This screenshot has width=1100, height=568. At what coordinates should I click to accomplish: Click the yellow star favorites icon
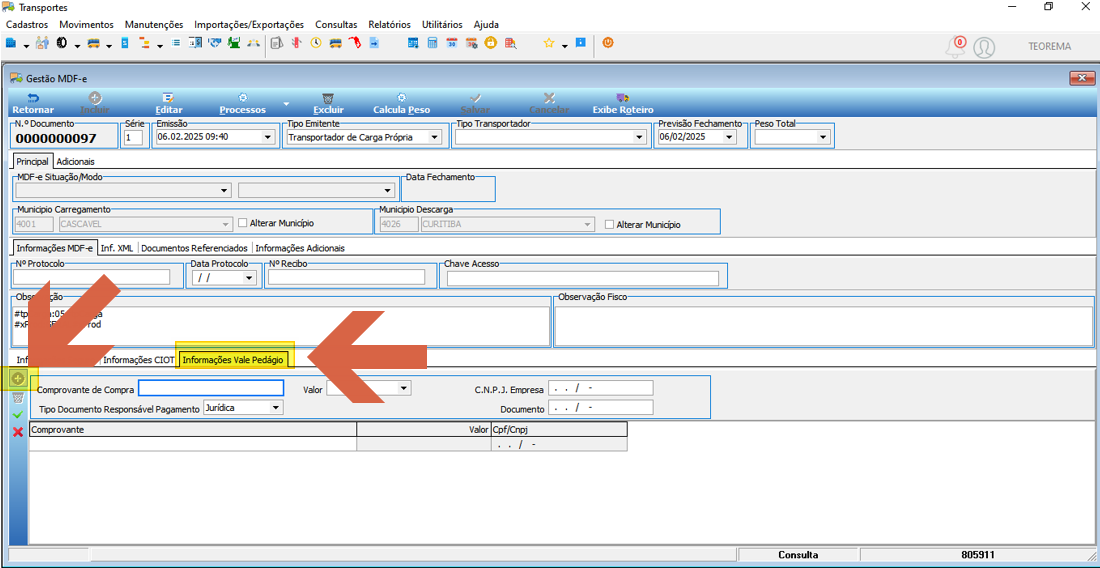point(549,43)
